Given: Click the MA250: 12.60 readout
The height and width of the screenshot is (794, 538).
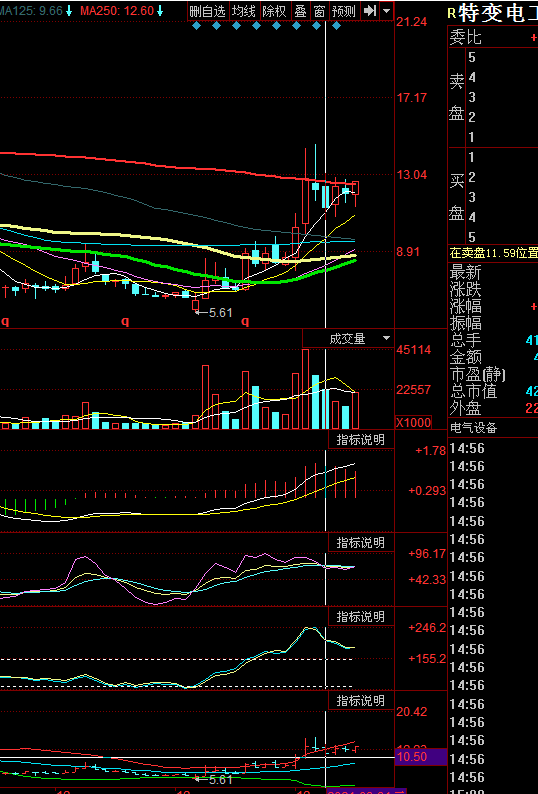Looking at the screenshot, I should 117,11.
